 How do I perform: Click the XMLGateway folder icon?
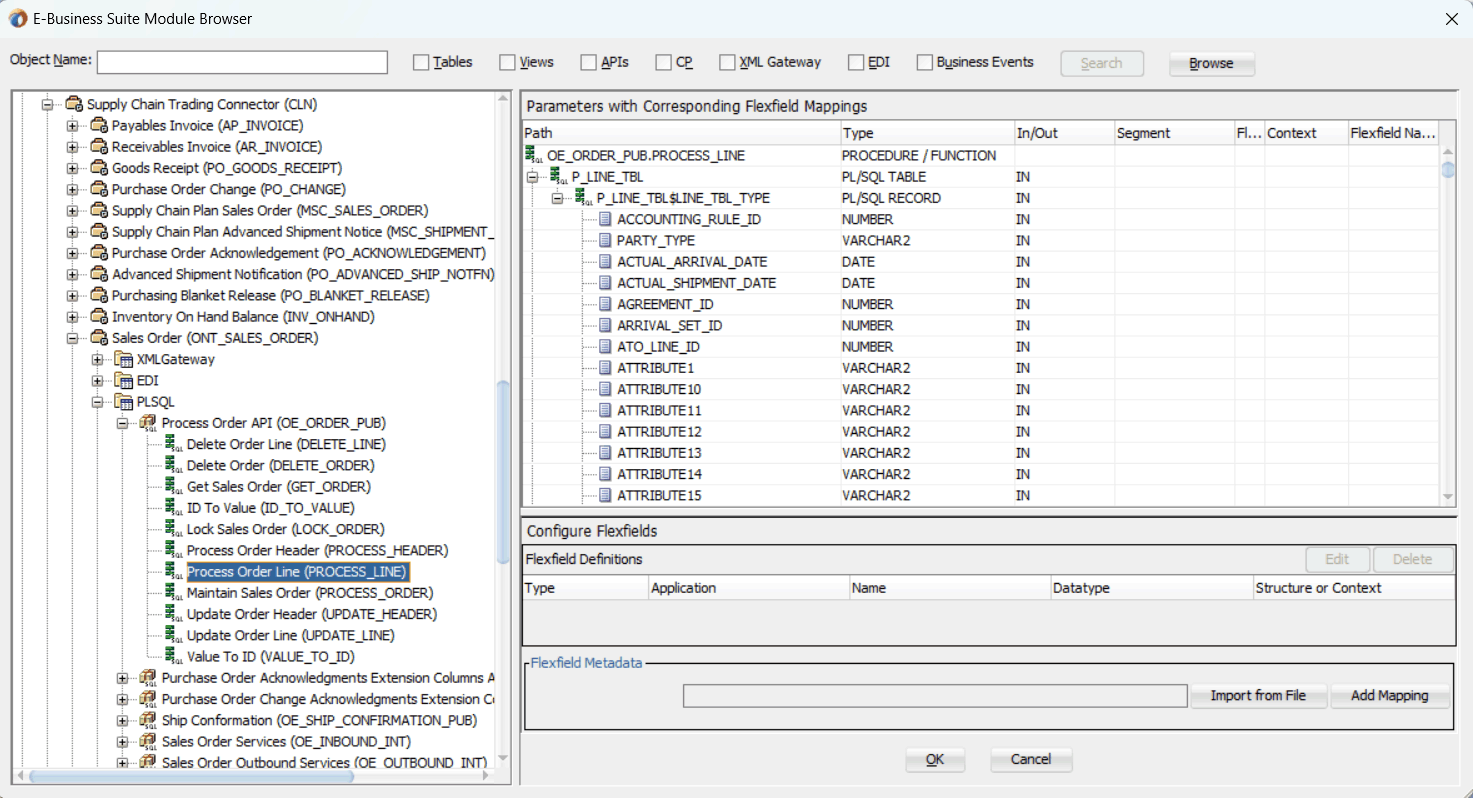tap(124, 360)
